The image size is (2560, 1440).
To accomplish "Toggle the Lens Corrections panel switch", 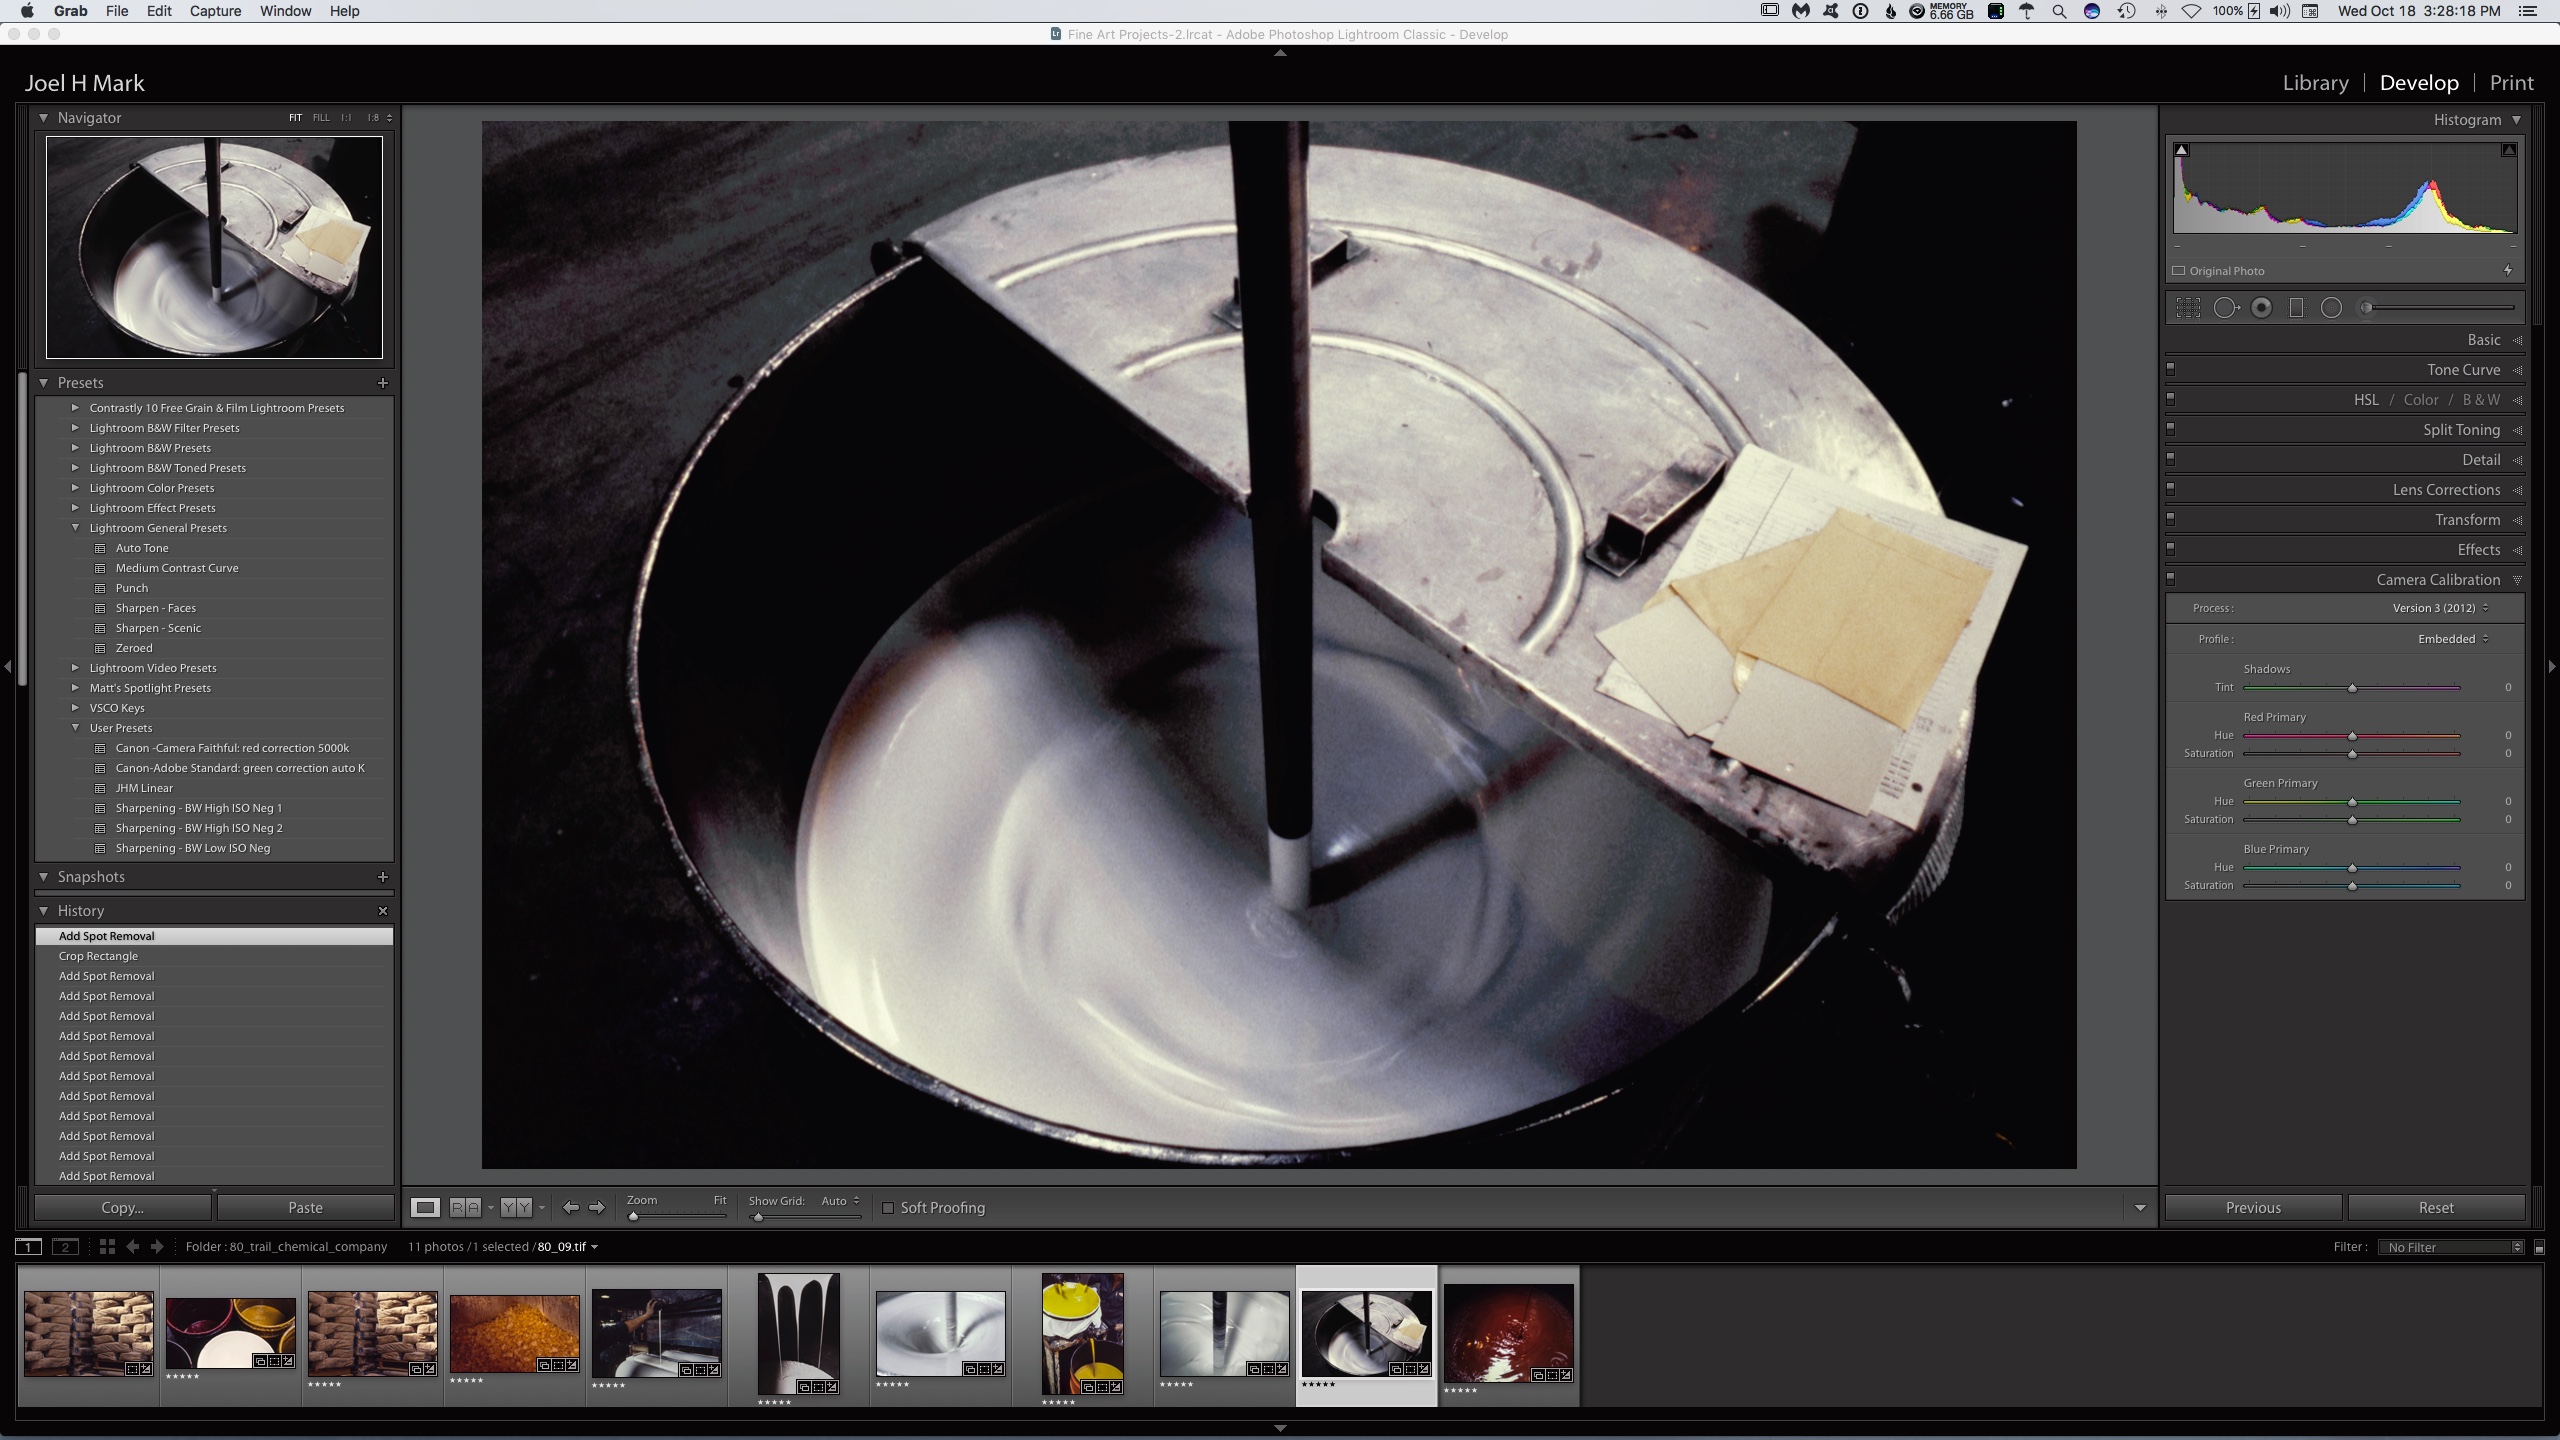I will point(2171,489).
